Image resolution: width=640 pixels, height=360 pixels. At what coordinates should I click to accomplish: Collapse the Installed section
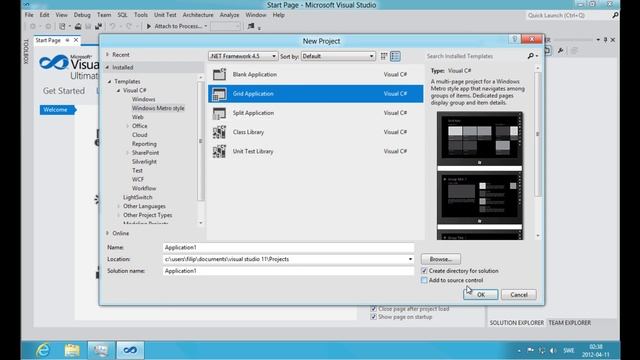pyautogui.click(x=107, y=67)
